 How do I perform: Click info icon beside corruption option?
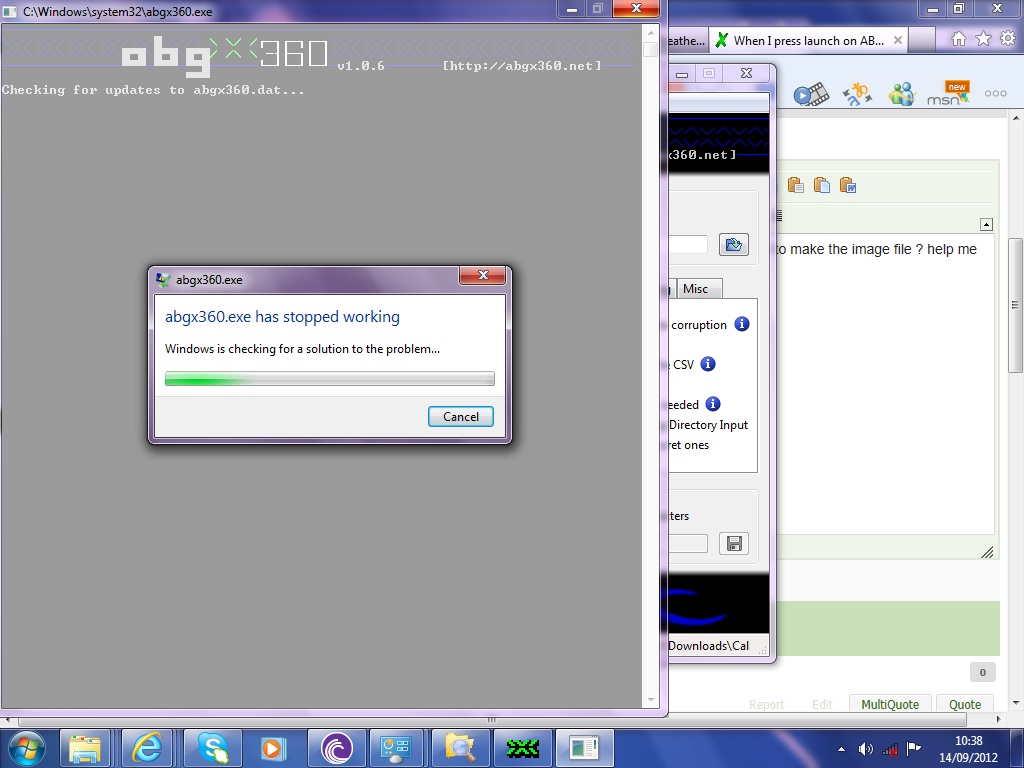coord(742,324)
